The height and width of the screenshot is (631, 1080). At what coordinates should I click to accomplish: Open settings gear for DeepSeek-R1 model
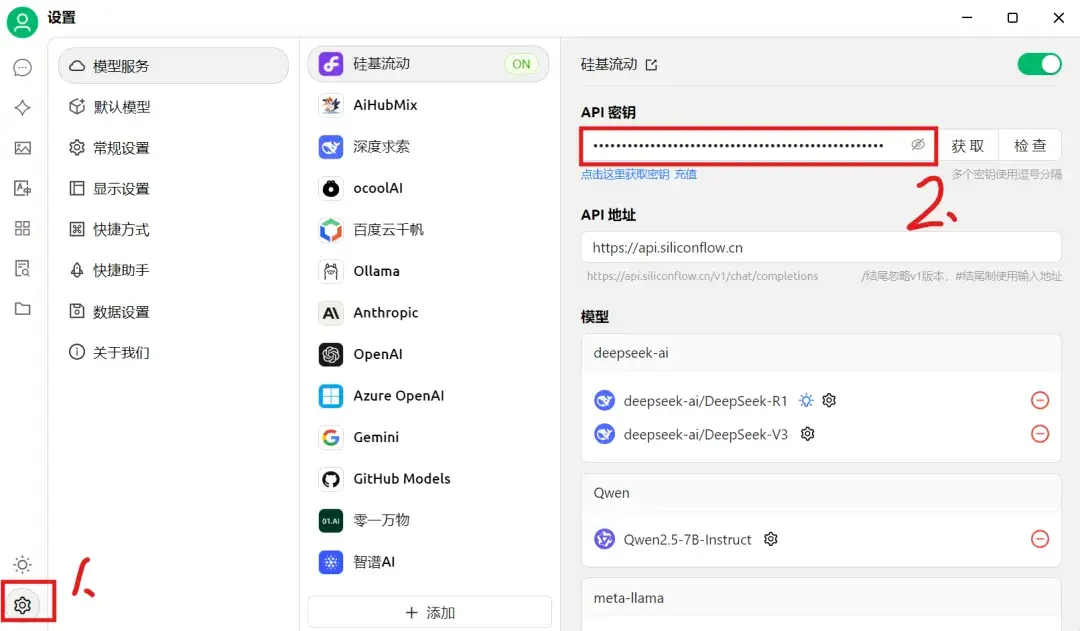pyautogui.click(x=829, y=400)
